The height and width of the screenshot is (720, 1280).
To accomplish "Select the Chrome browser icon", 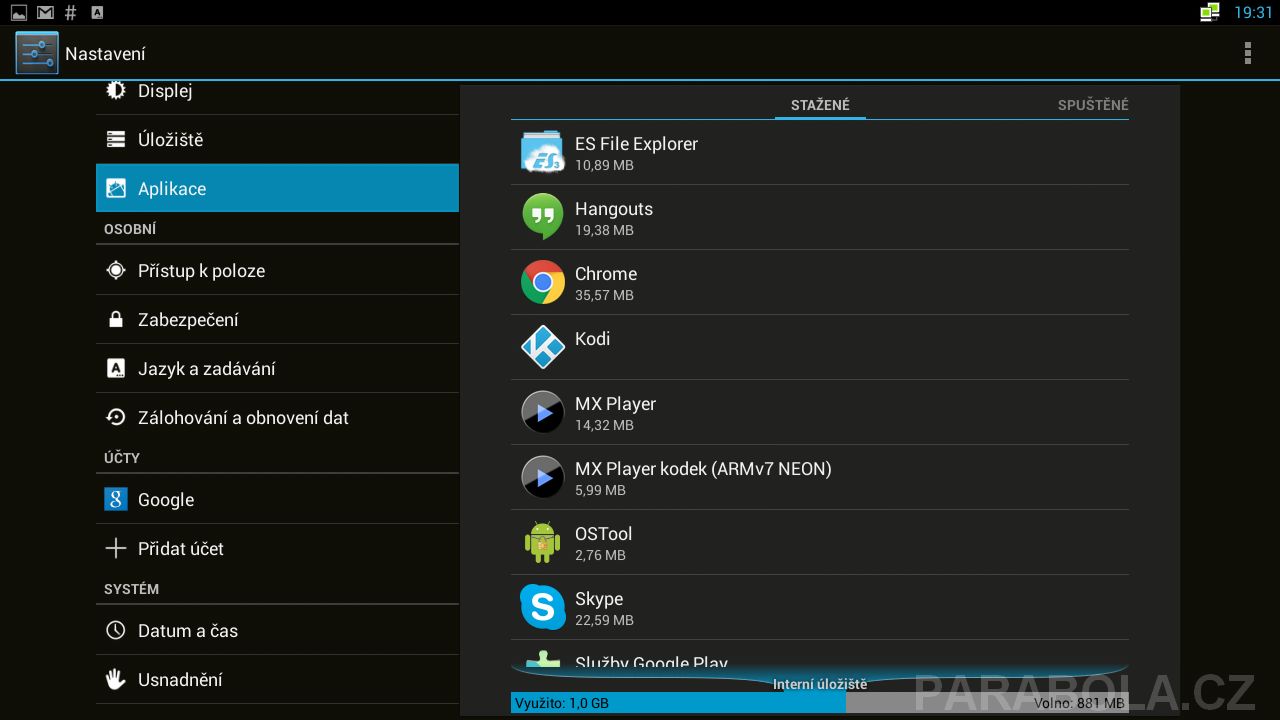I will coord(543,282).
